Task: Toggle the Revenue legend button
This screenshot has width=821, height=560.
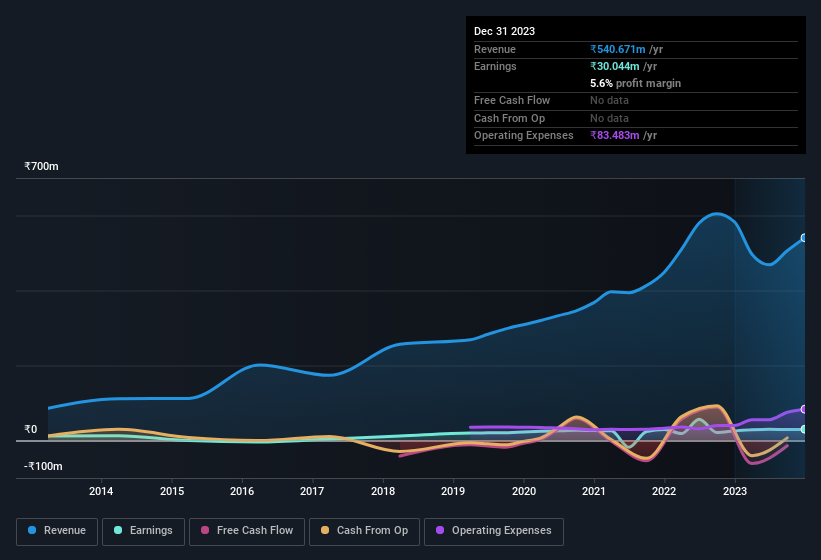Action: point(57,531)
